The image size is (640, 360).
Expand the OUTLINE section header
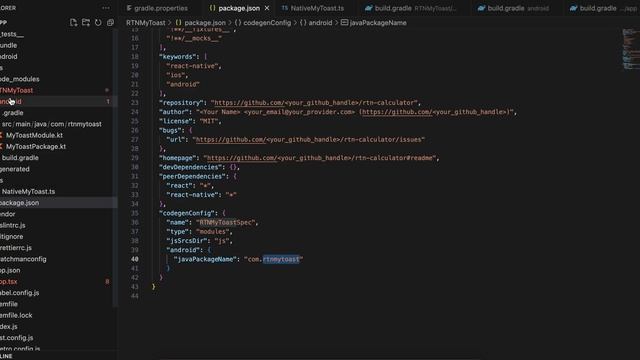coord(57,356)
